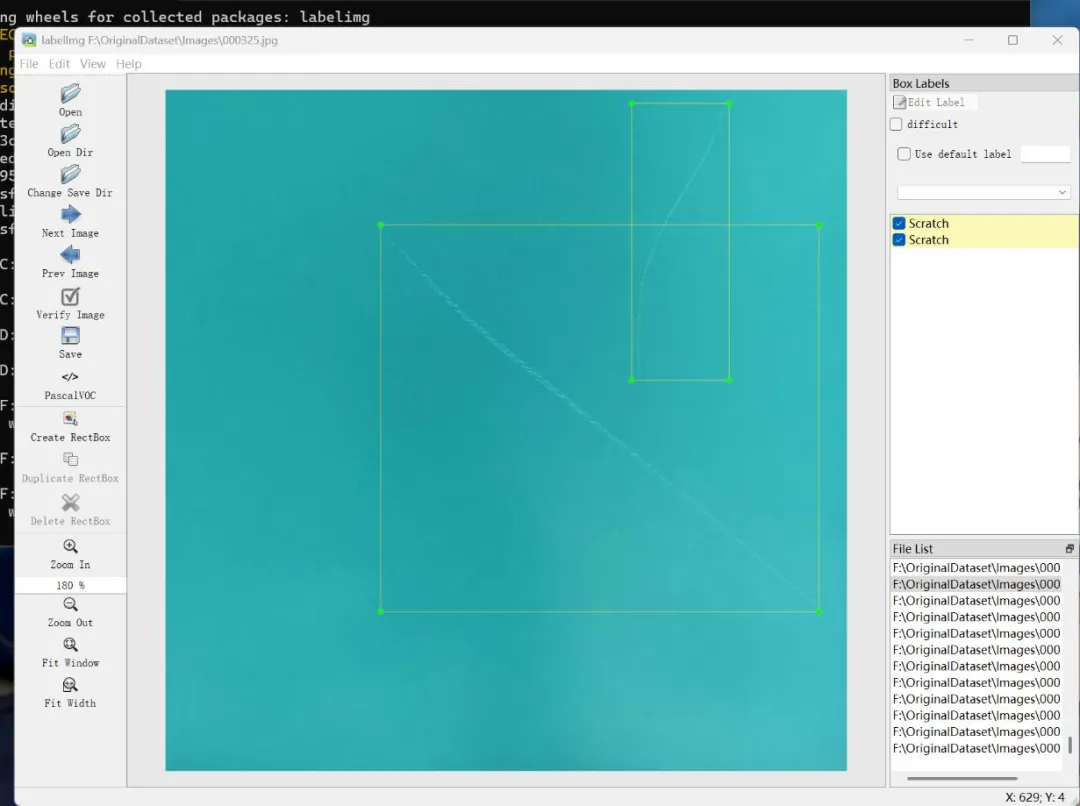Click the labelImg window title icon
Screen dimensions: 1080x806
point(29,40)
